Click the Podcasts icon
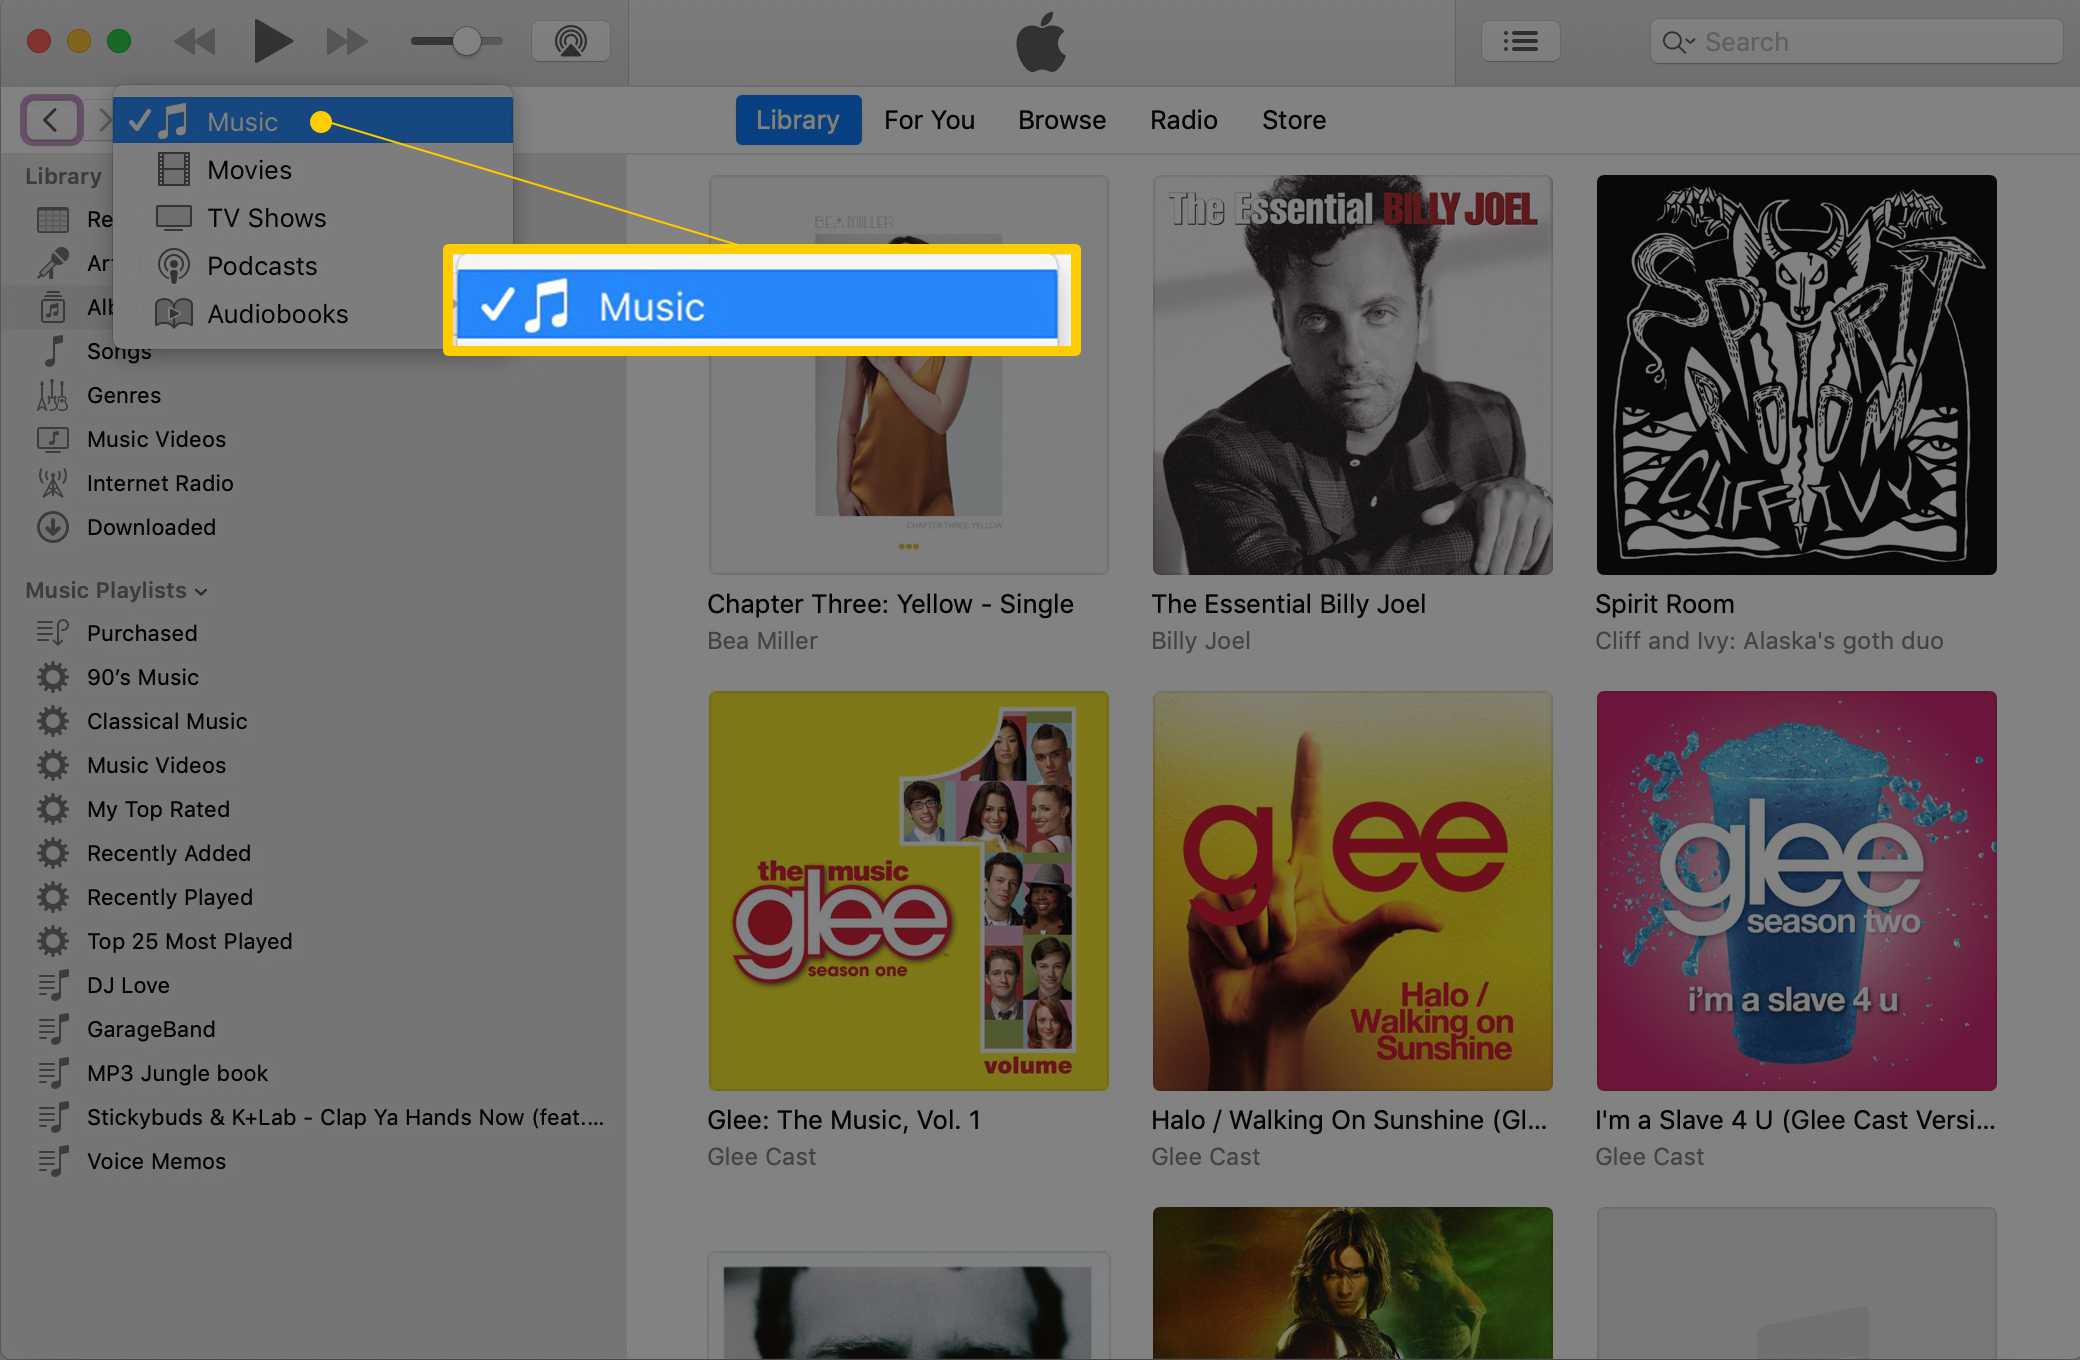The height and width of the screenshot is (1360, 2080). tap(174, 266)
